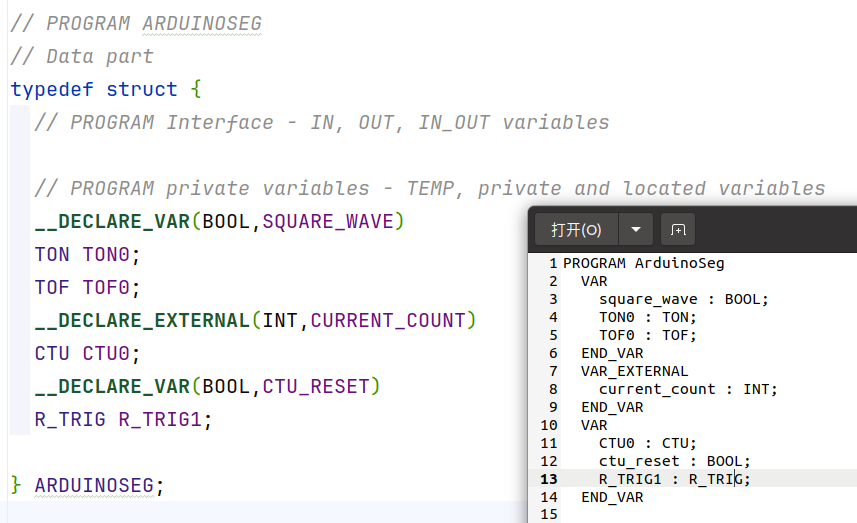Click '__DECLARE_VAR(BOOL,SQUARE_WAVE)' code line
The image size is (857, 523).
tap(219, 221)
